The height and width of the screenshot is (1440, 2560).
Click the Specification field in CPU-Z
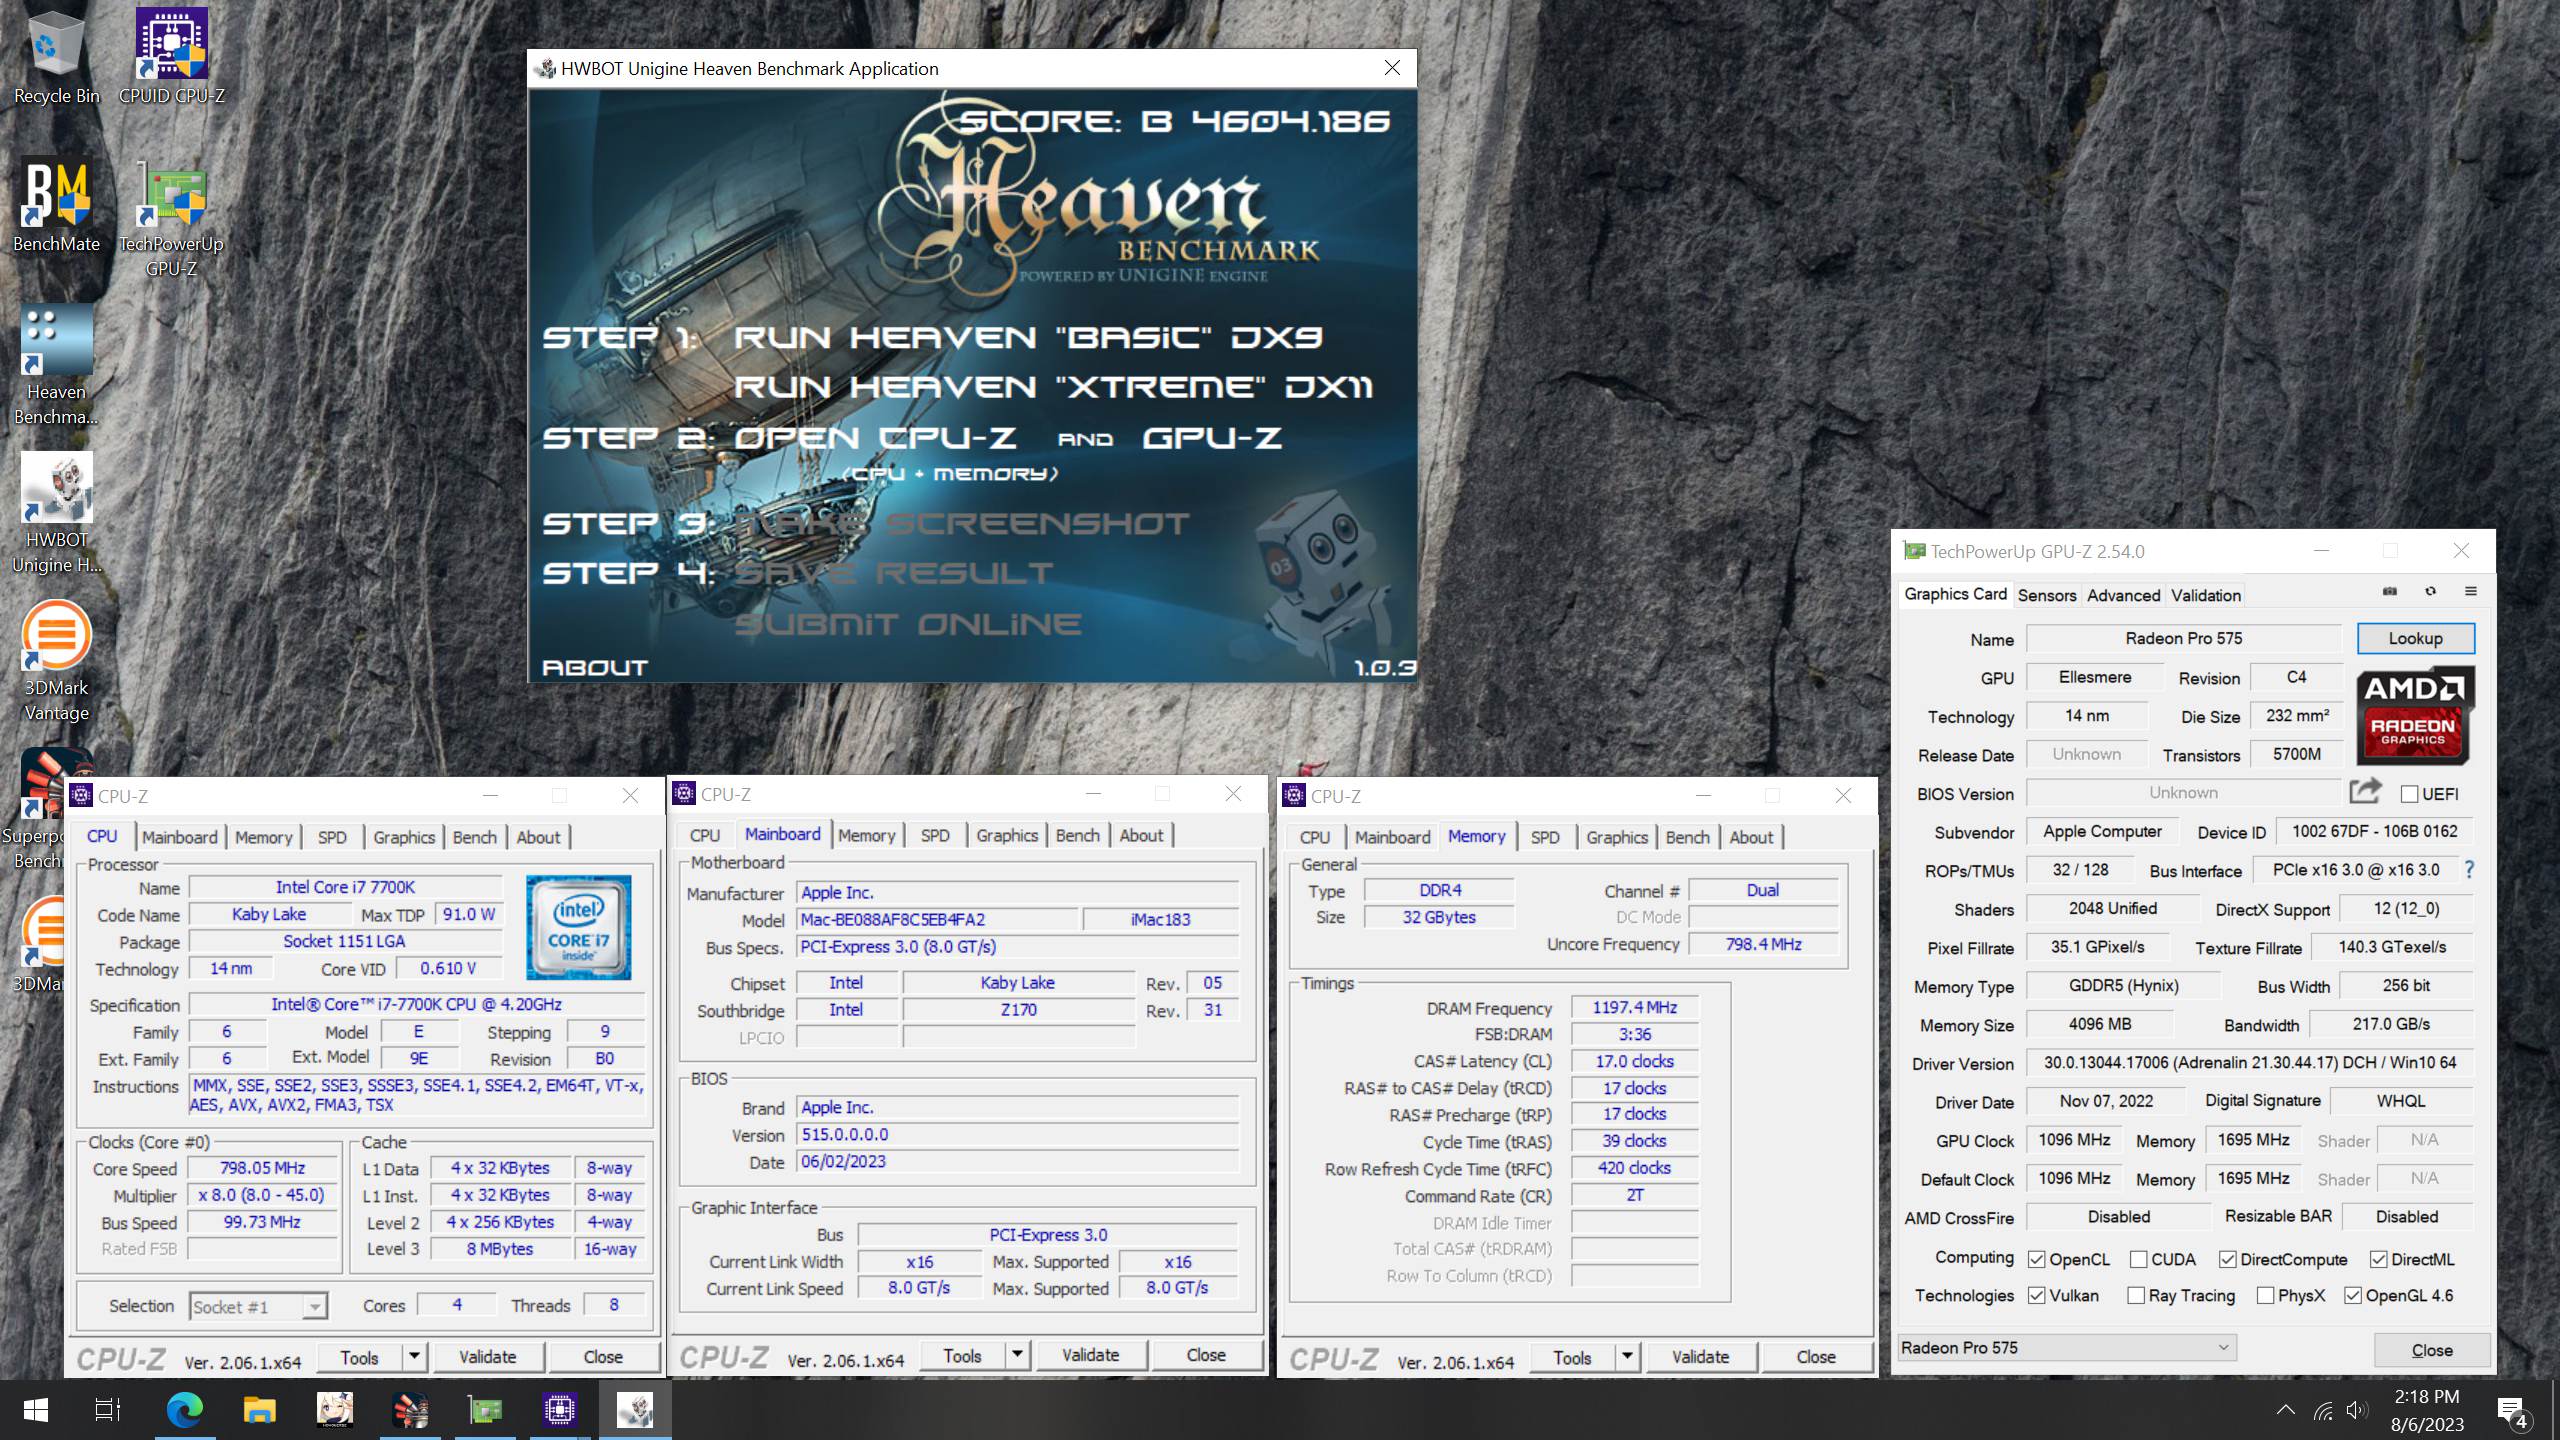[x=416, y=1004]
